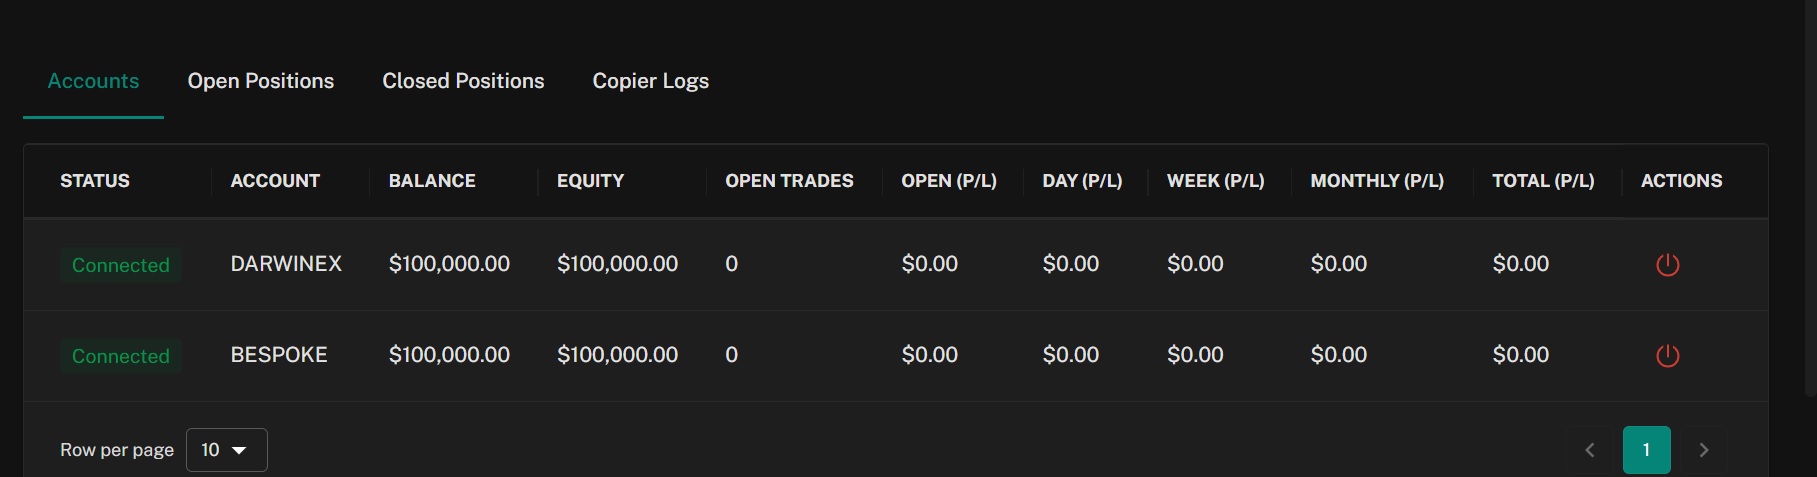Open the Open Positions tab

(x=261, y=81)
